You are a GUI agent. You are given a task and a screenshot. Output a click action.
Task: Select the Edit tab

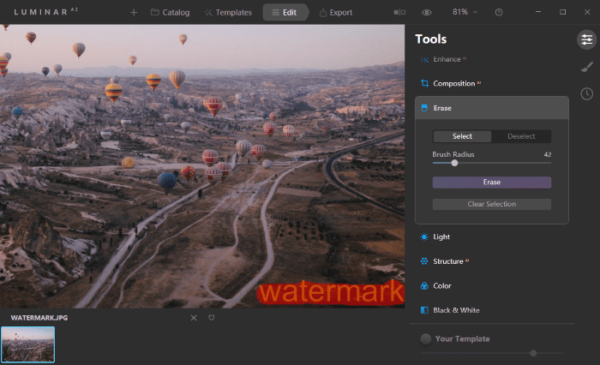[285, 13]
